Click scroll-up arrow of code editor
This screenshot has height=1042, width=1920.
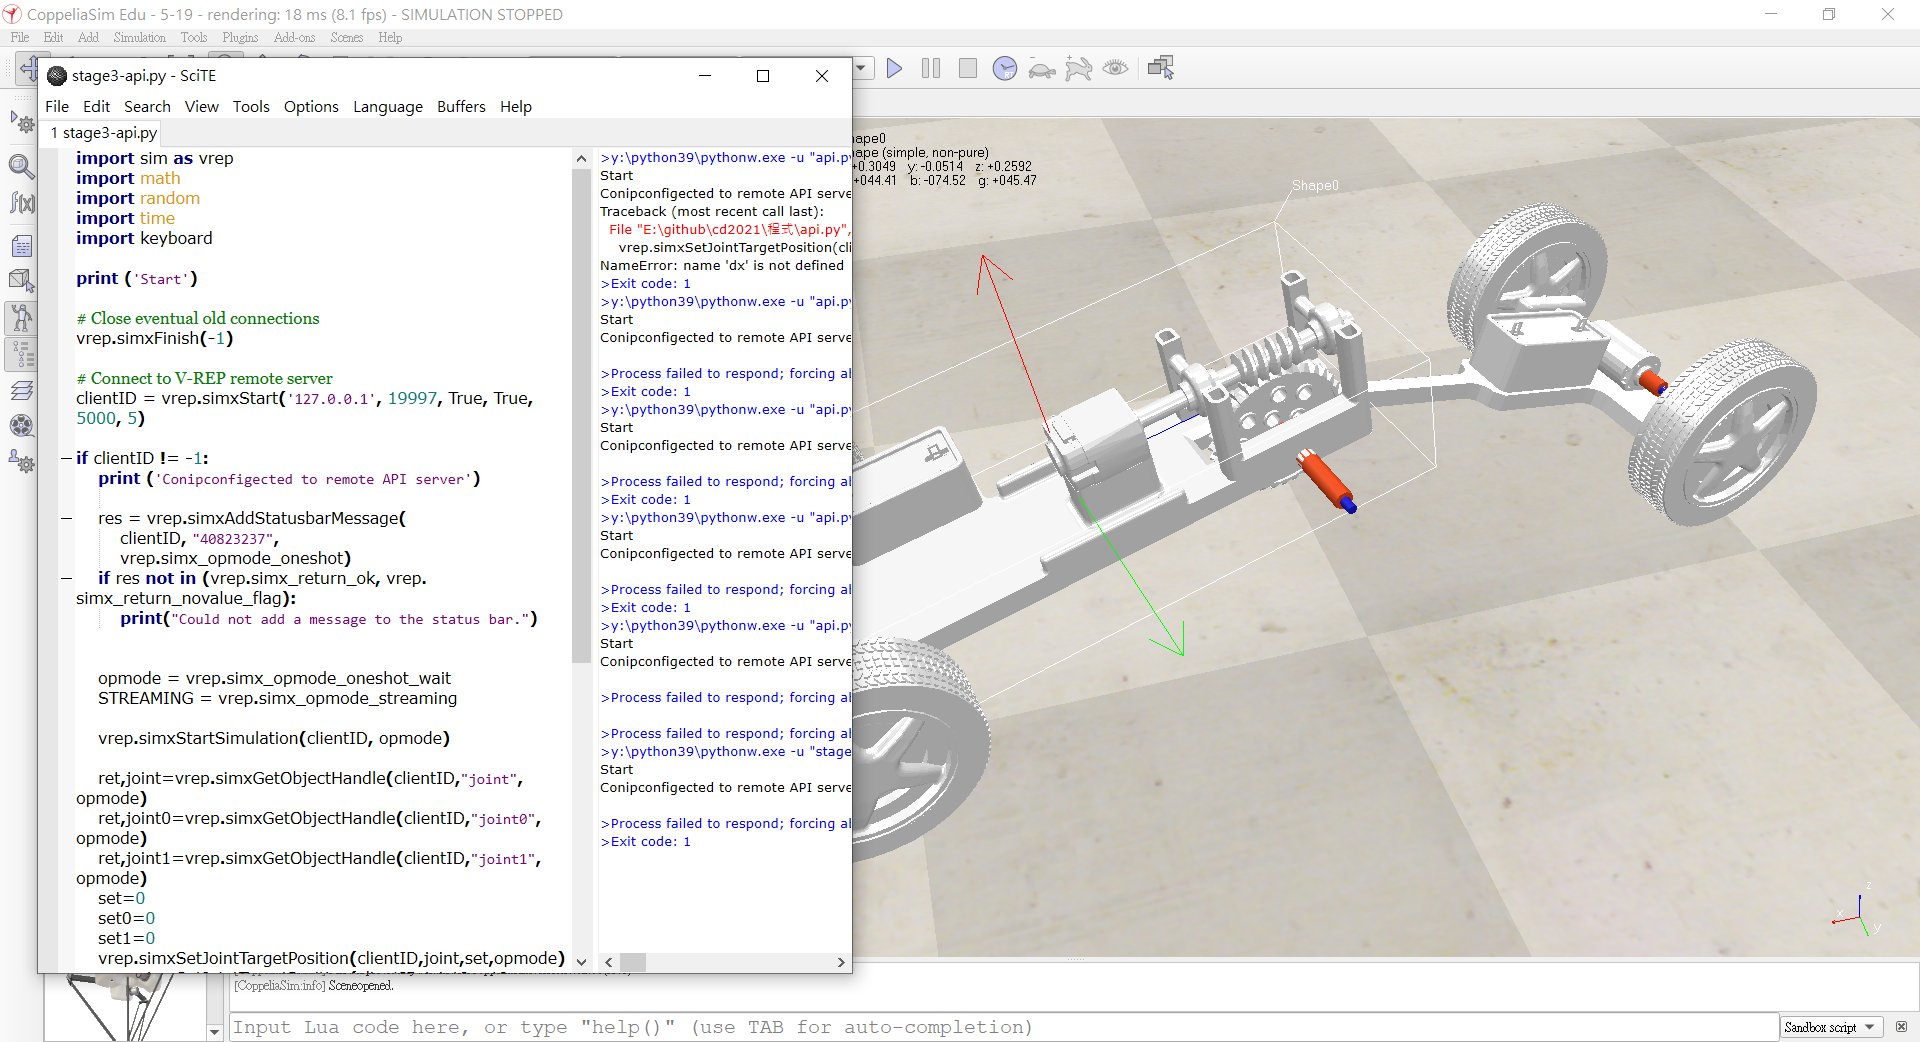pos(581,158)
